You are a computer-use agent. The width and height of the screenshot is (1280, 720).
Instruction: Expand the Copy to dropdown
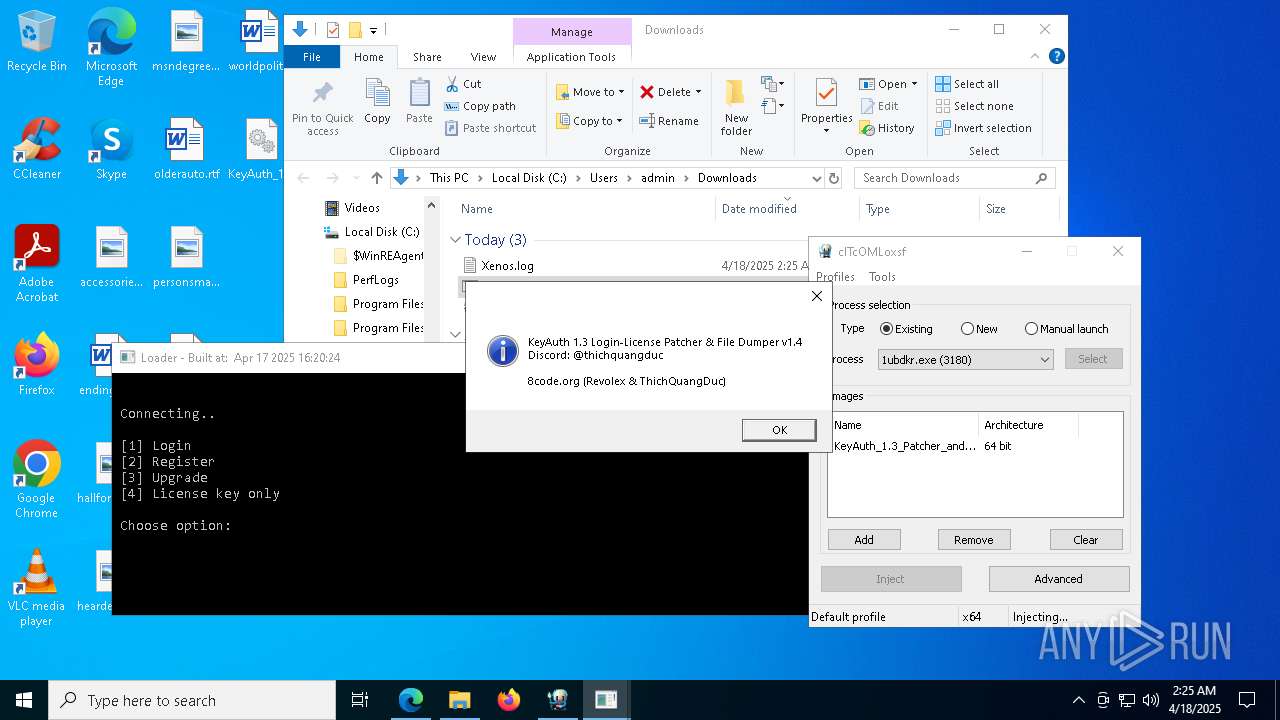coord(620,121)
